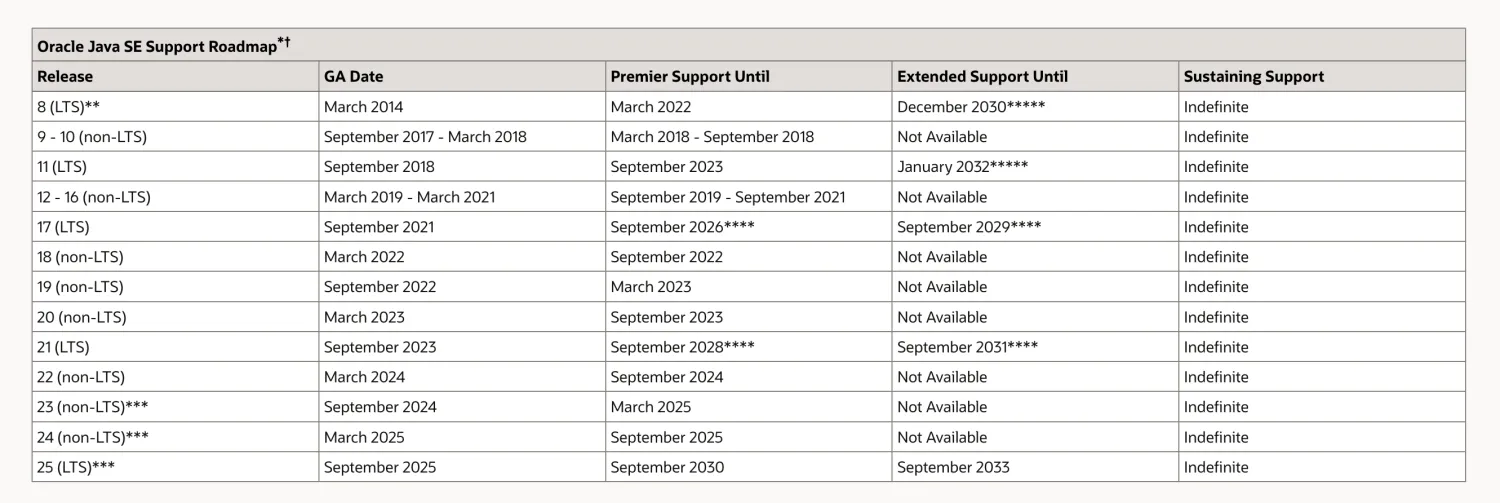Click the September 2026**** premier support cell
The width and height of the screenshot is (1500, 503).
tap(748, 227)
